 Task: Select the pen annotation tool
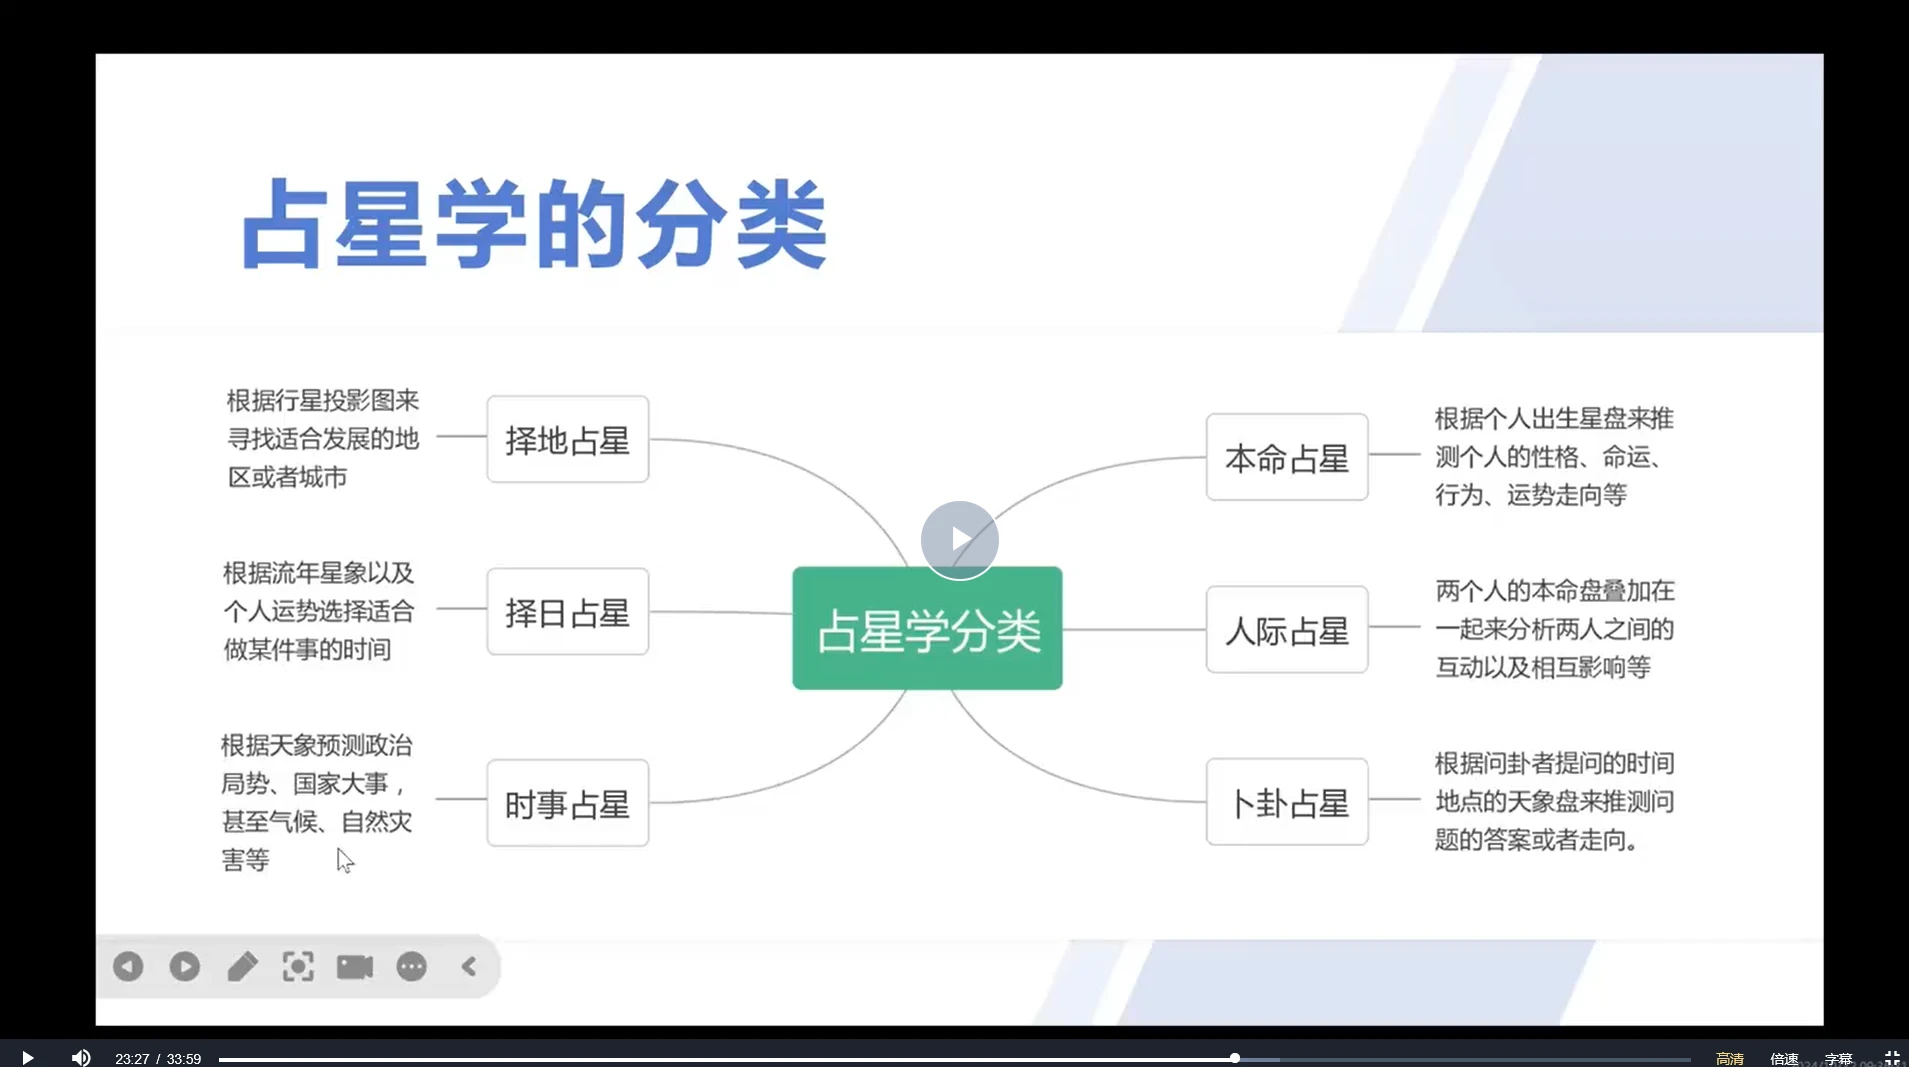(242, 966)
